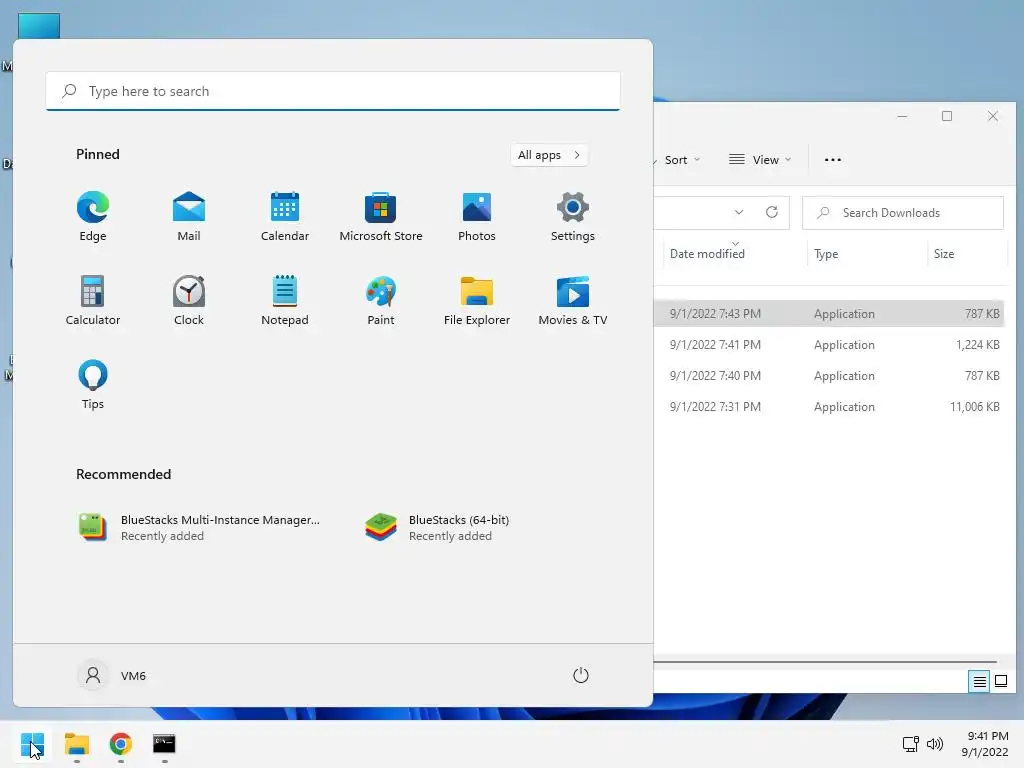Image resolution: width=1024 pixels, height=768 pixels.
Task: Select the 11,006 KB application row
Action: (829, 407)
